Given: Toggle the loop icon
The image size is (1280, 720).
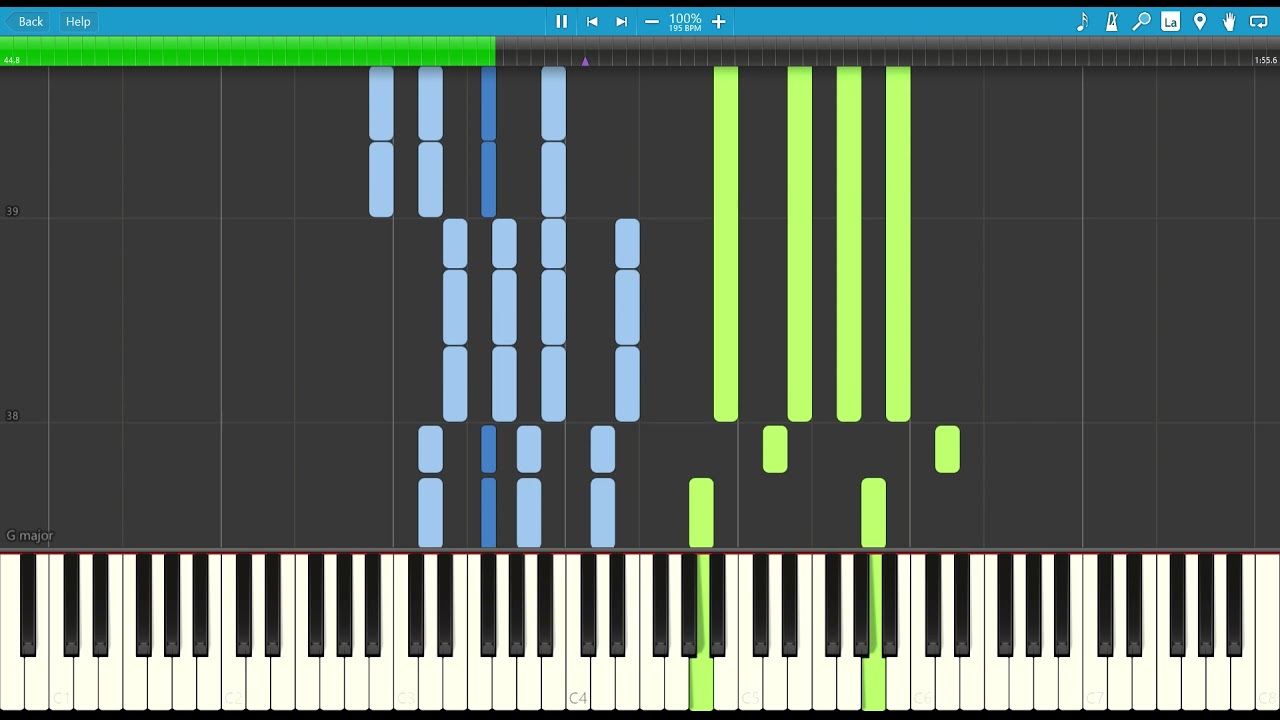Looking at the screenshot, I should (x=1259, y=21).
